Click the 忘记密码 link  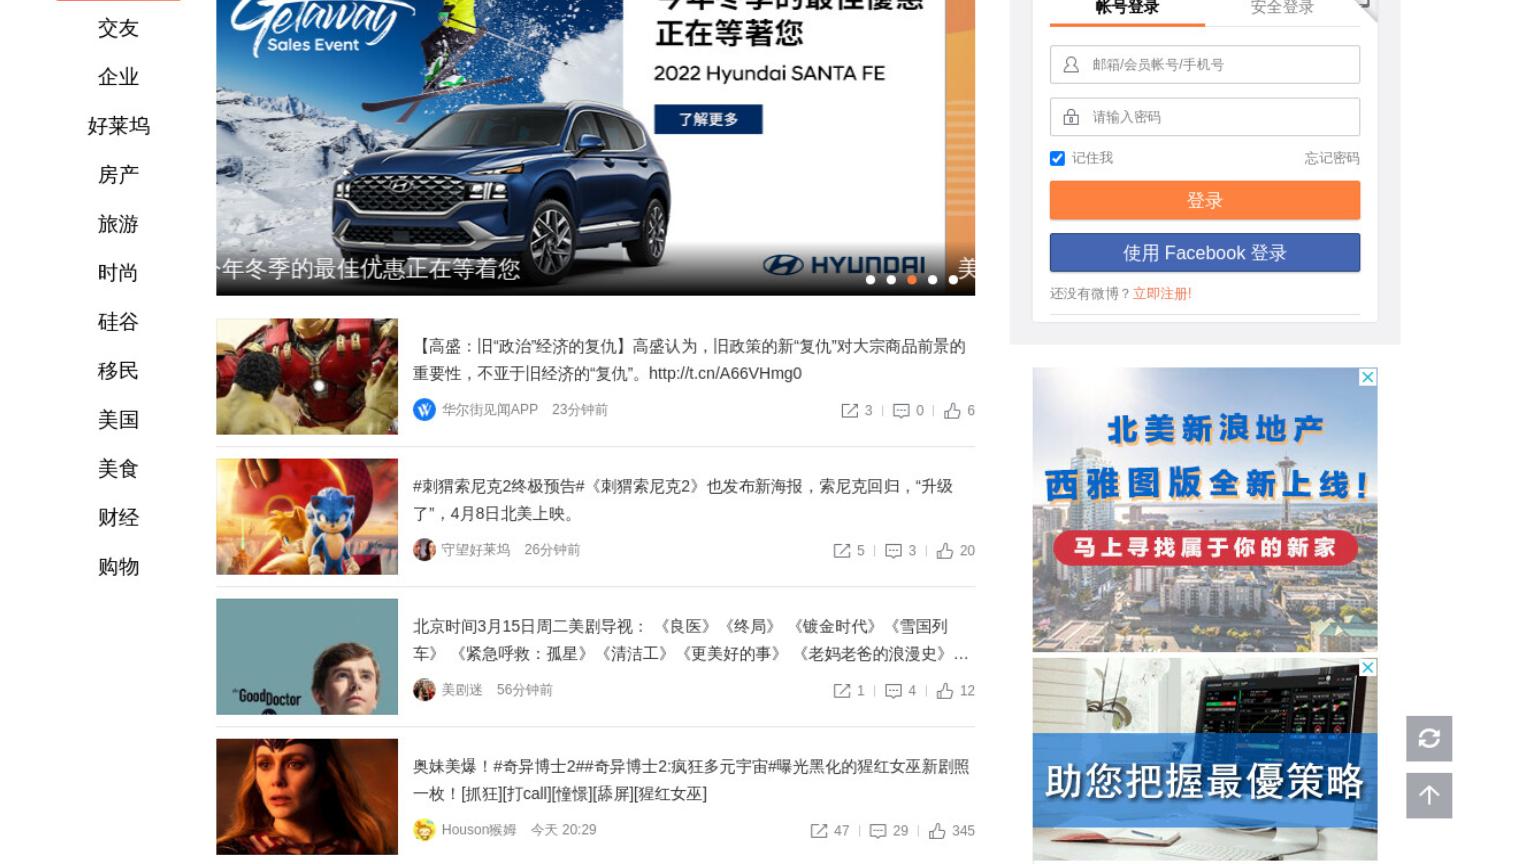coord(1332,158)
